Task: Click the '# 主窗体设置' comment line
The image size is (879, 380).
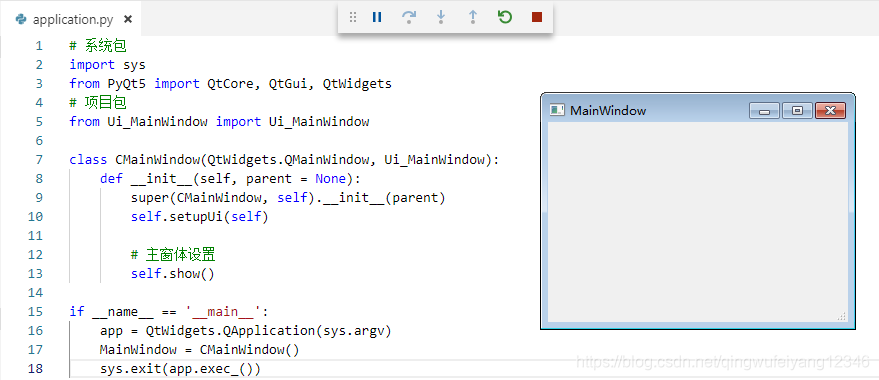Action: [173, 255]
